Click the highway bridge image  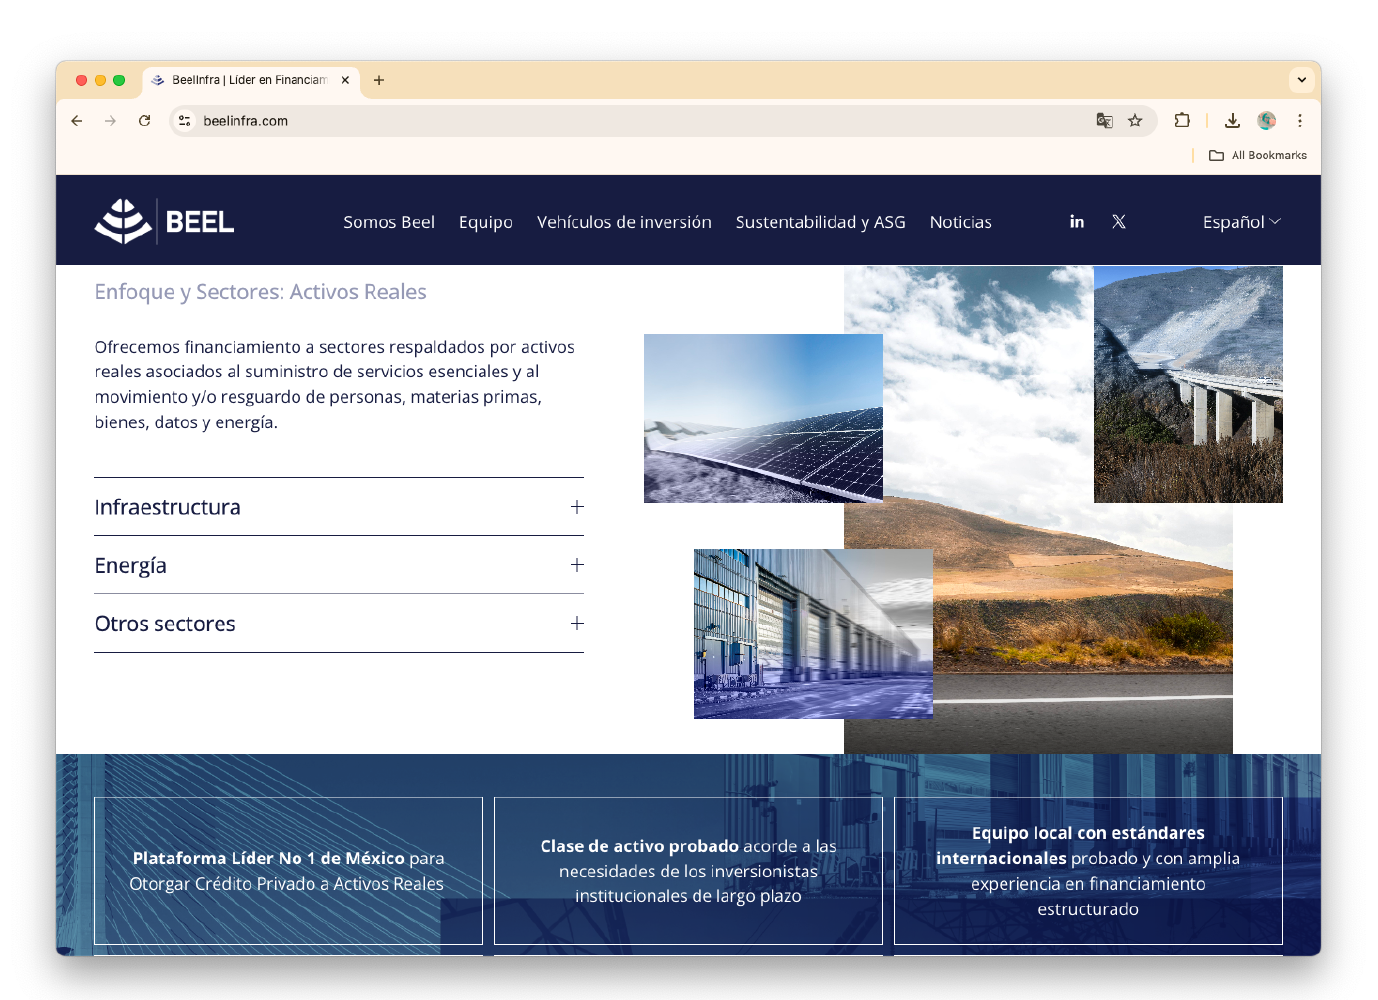click(1188, 384)
